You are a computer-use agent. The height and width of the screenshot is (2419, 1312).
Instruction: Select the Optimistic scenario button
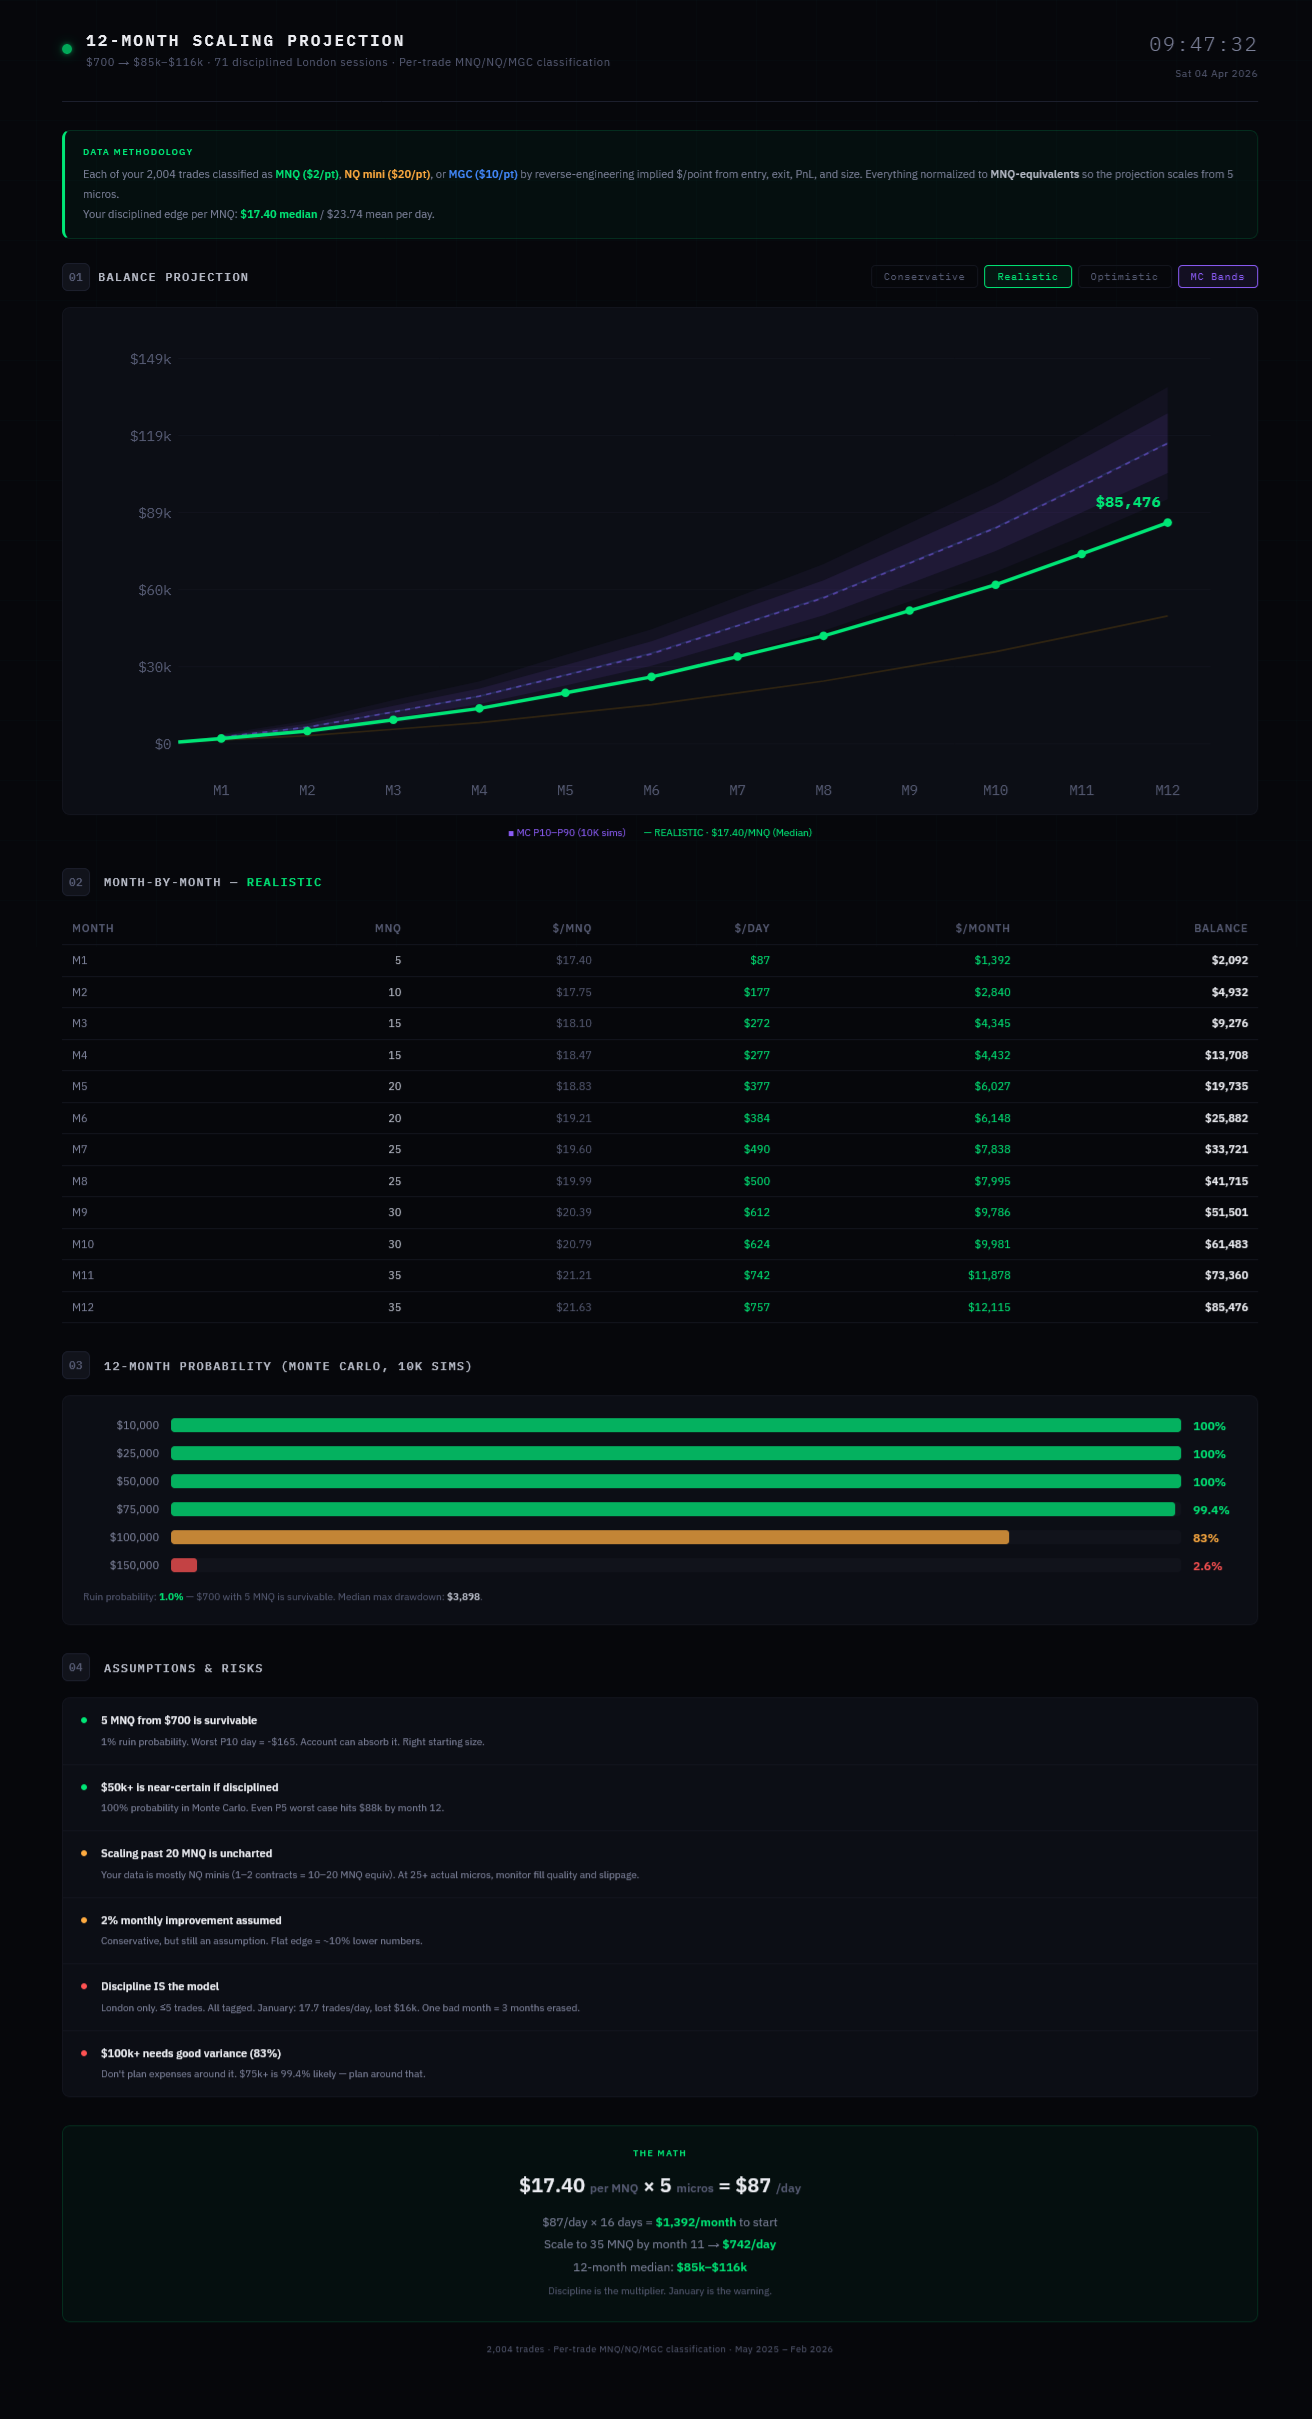tap(1124, 277)
